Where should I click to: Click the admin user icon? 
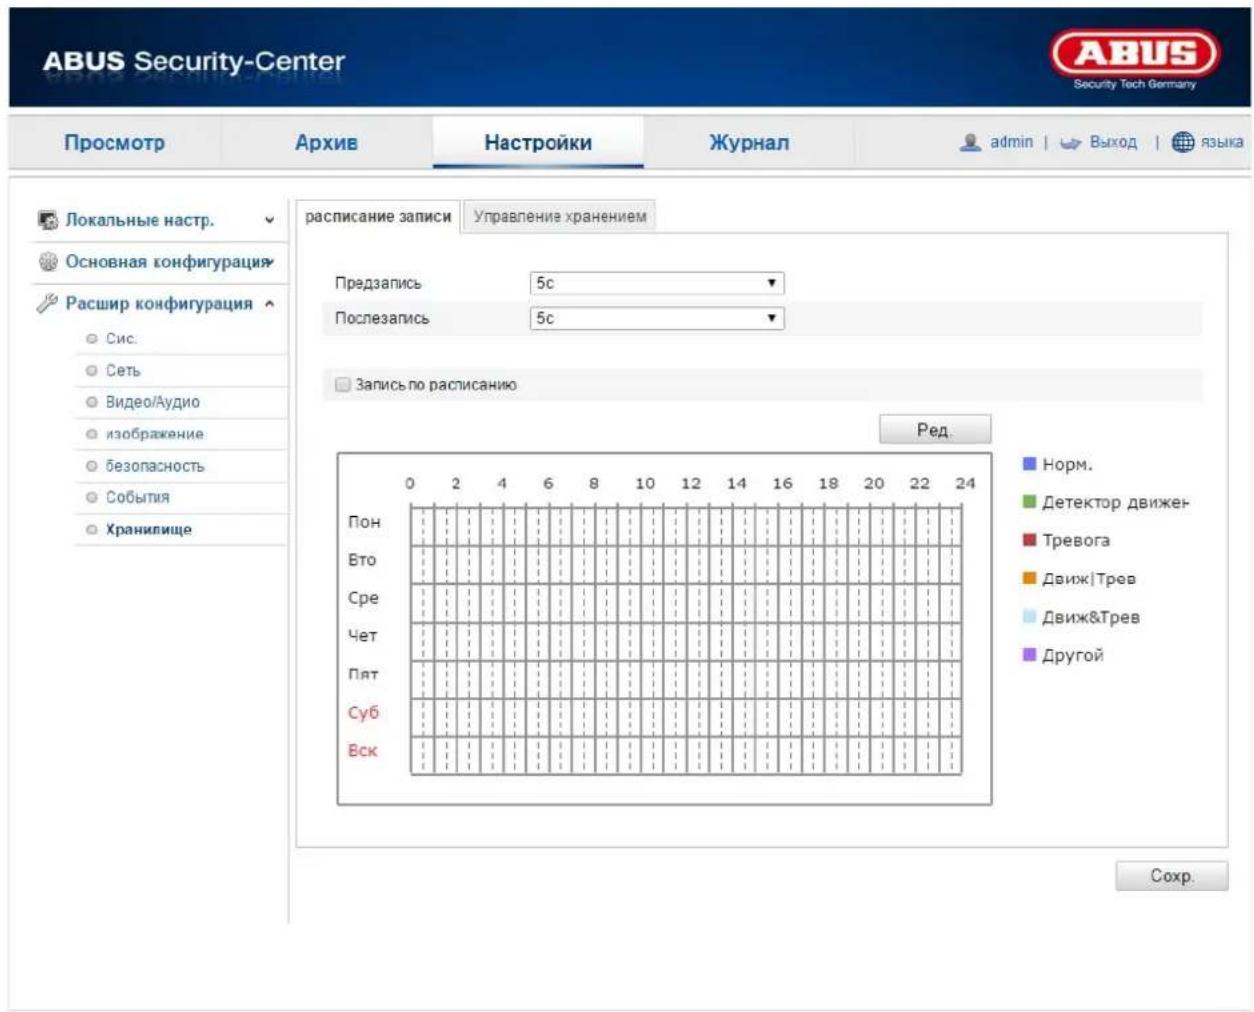pyautogui.click(x=969, y=142)
